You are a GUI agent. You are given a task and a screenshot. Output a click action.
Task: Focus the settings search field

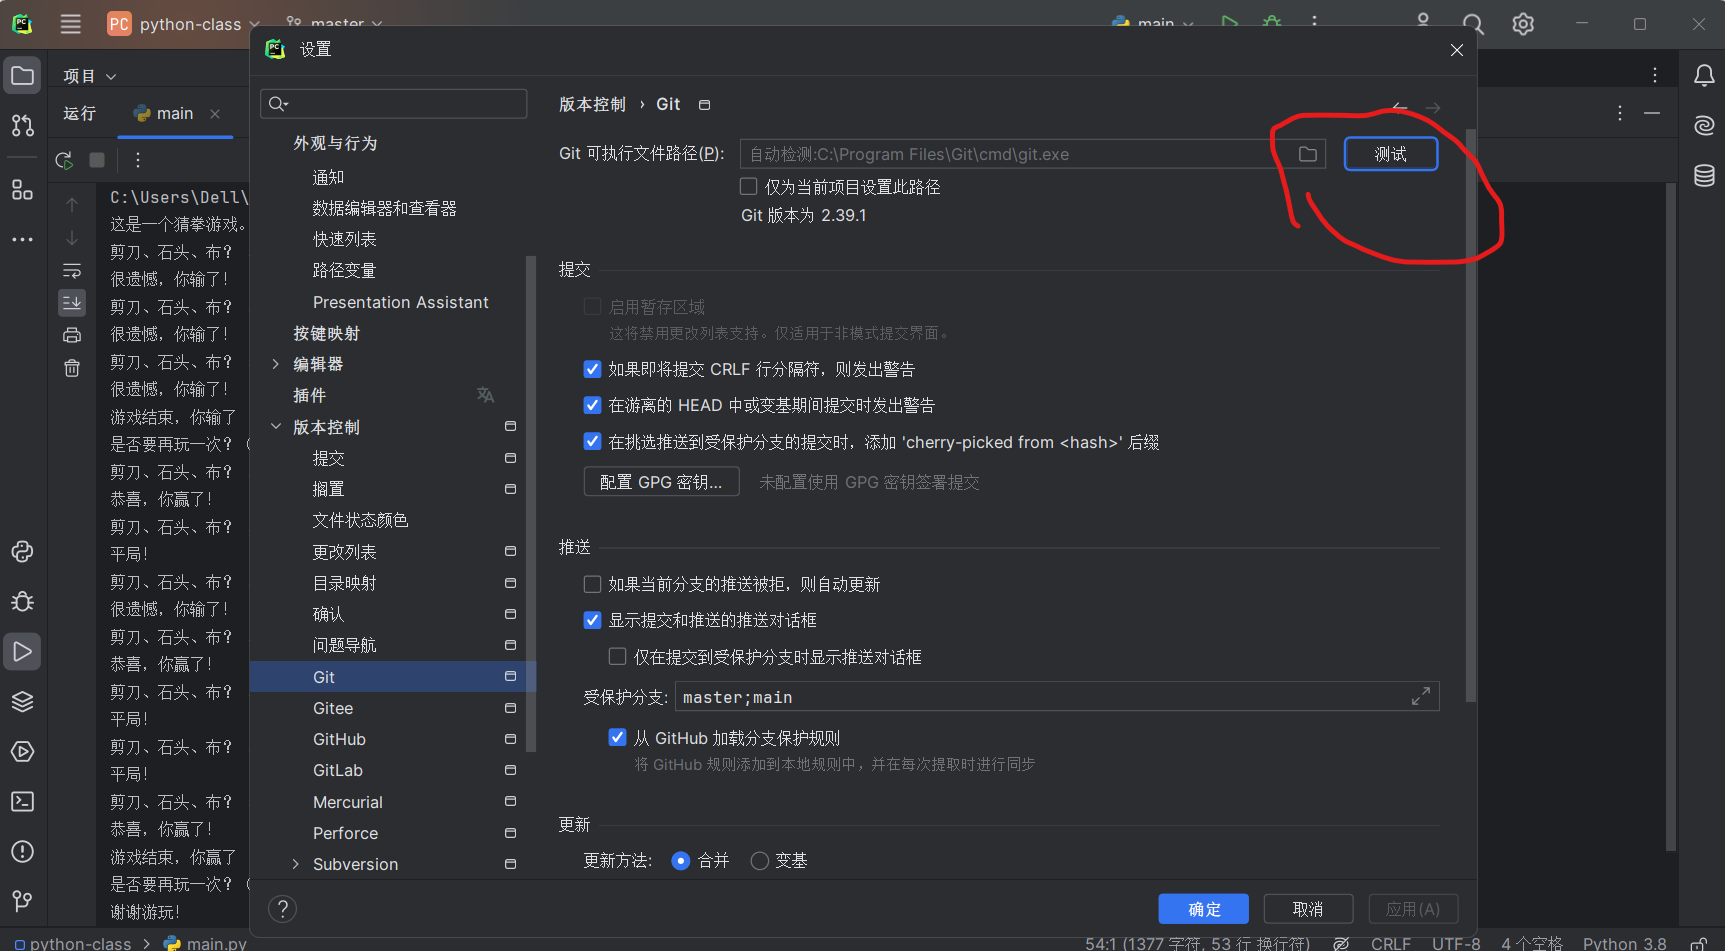[x=394, y=103]
